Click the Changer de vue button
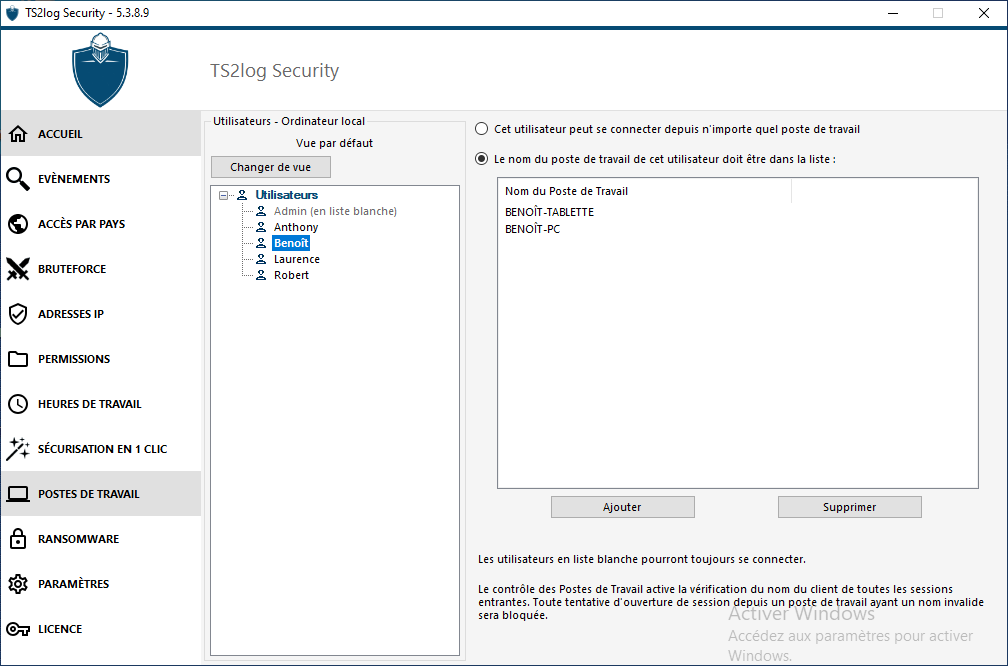Screen dimensions: 1008x666 pyautogui.click(x=271, y=167)
